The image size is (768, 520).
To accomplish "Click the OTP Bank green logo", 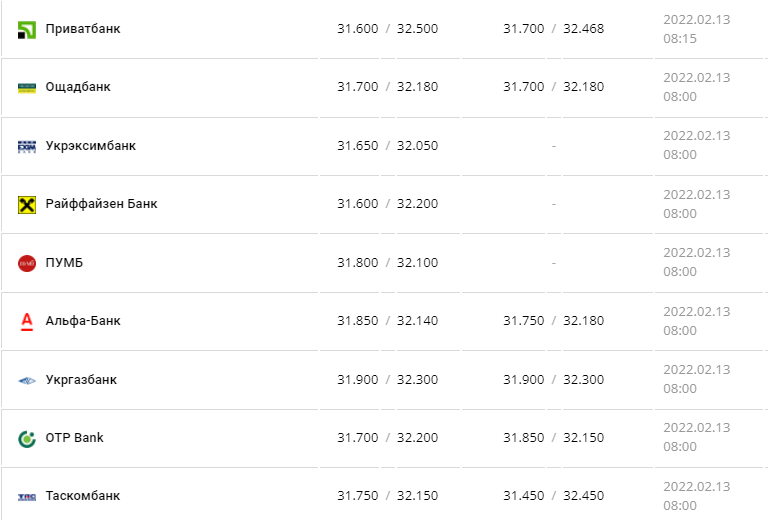I will (x=27, y=439).
